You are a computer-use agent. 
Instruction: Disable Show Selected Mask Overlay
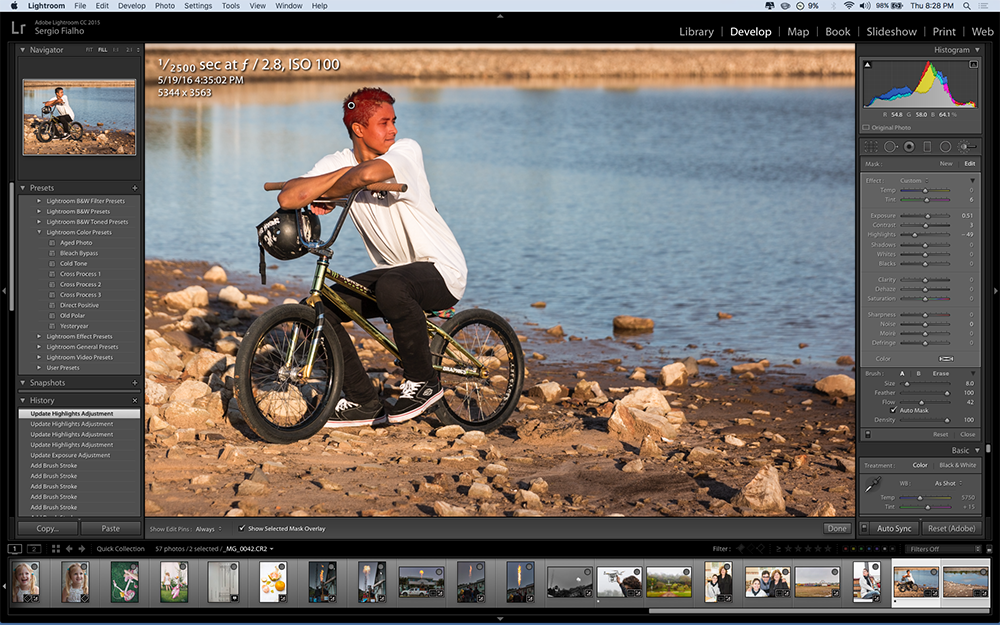[242, 528]
